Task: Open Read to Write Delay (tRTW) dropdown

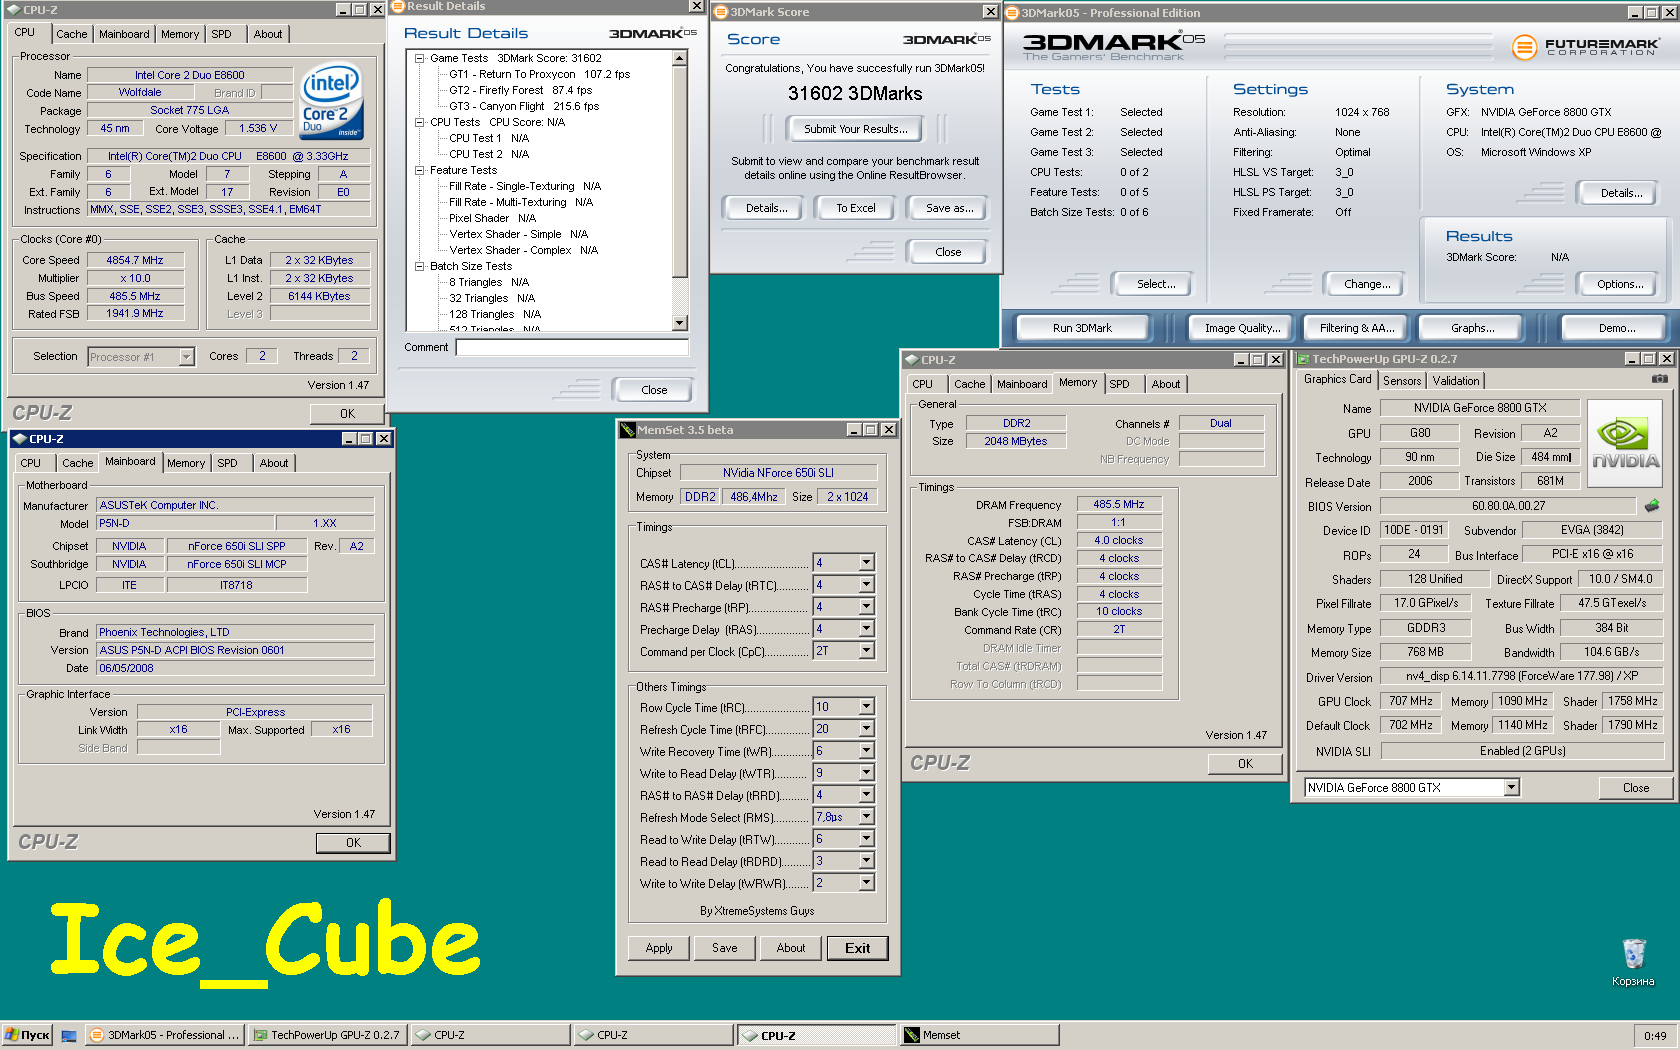Action: tap(866, 839)
